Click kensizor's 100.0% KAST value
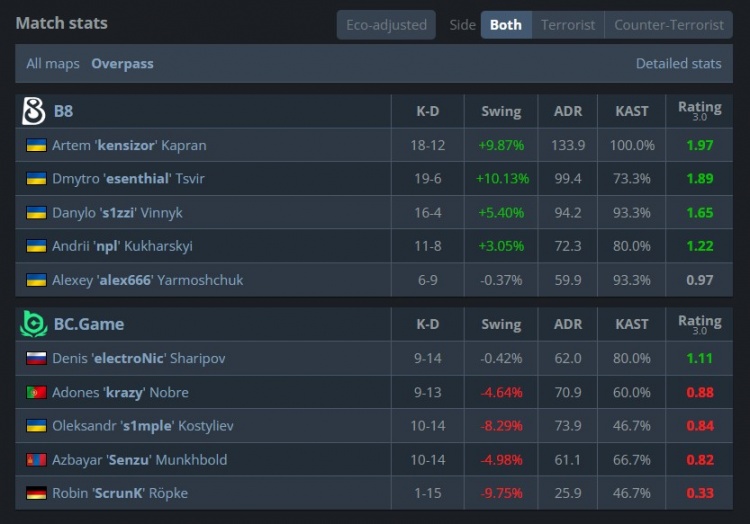 (x=632, y=145)
